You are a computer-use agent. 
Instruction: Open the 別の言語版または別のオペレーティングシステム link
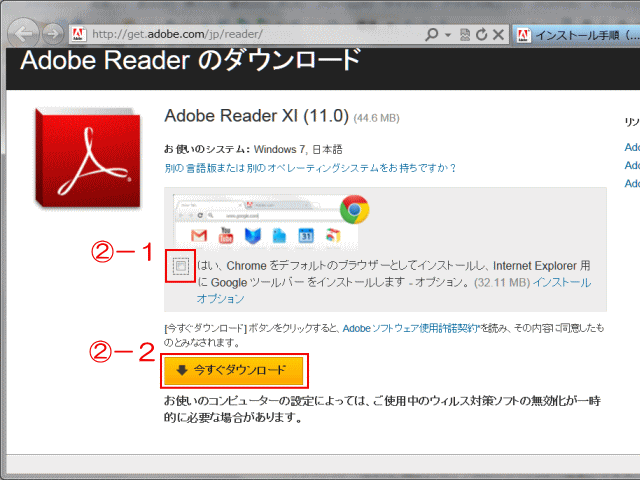coord(310,168)
